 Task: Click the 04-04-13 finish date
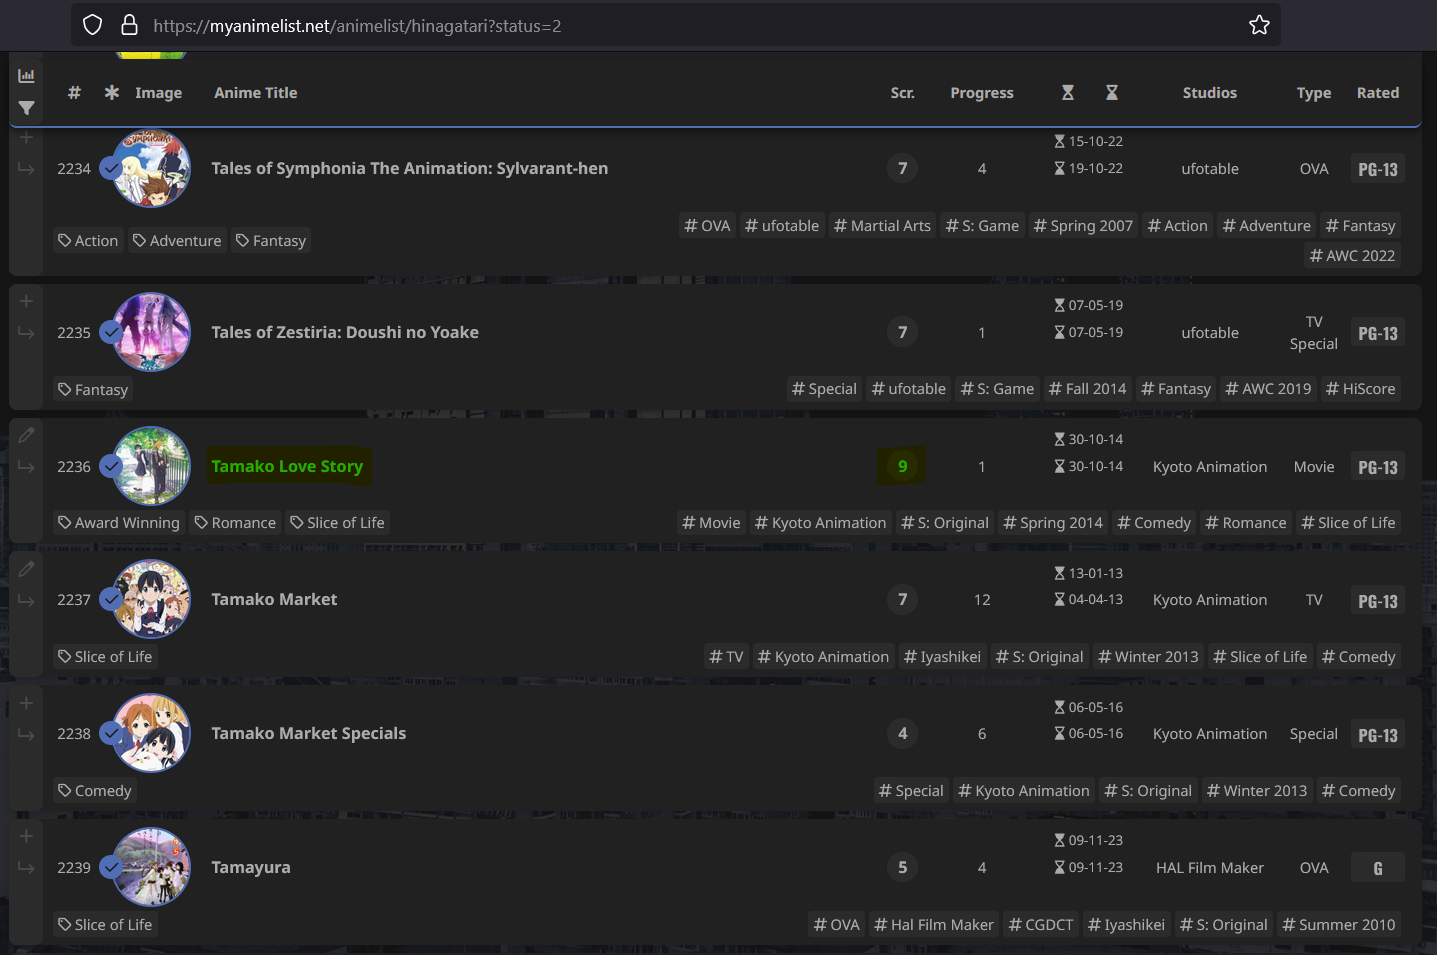click(1089, 600)
